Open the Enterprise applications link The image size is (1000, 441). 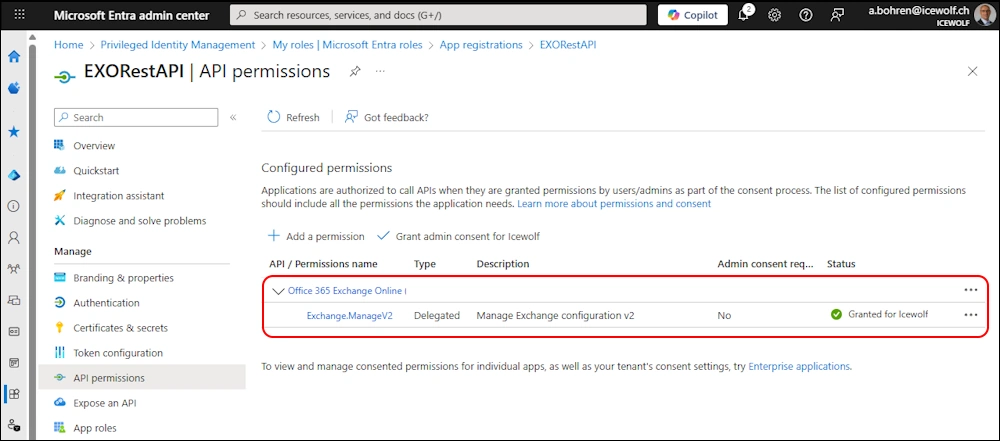tap(799, 367)
